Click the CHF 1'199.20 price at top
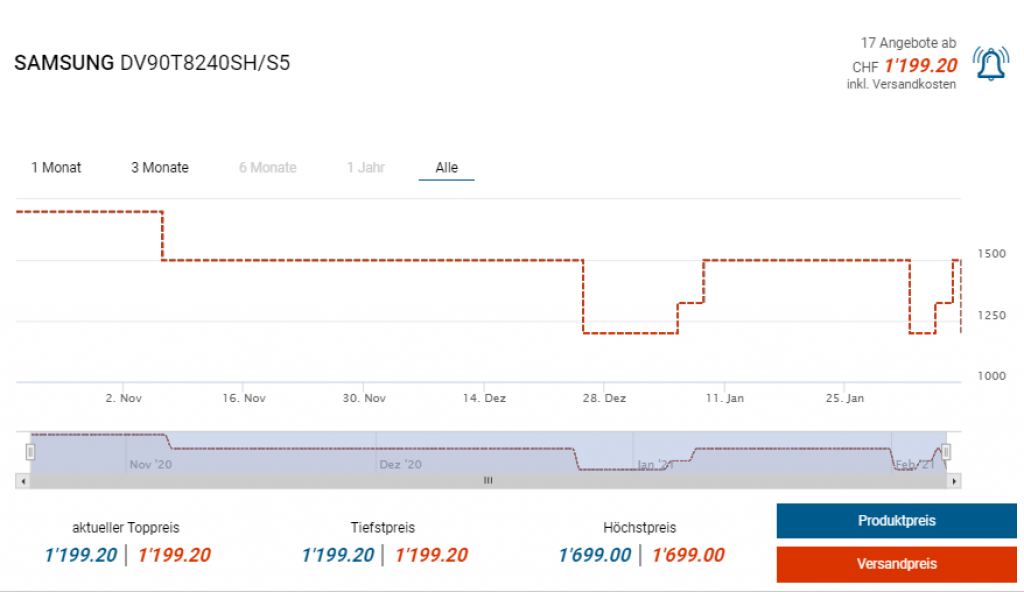 [920, 66]
